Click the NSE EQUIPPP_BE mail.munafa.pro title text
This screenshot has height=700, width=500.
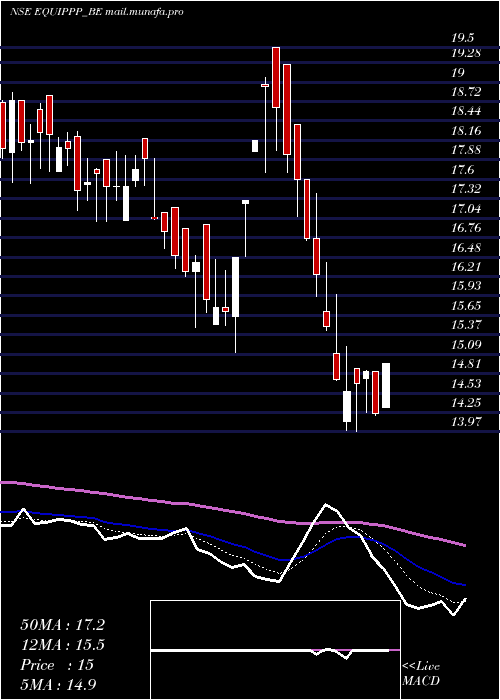(x=96, y=12)
